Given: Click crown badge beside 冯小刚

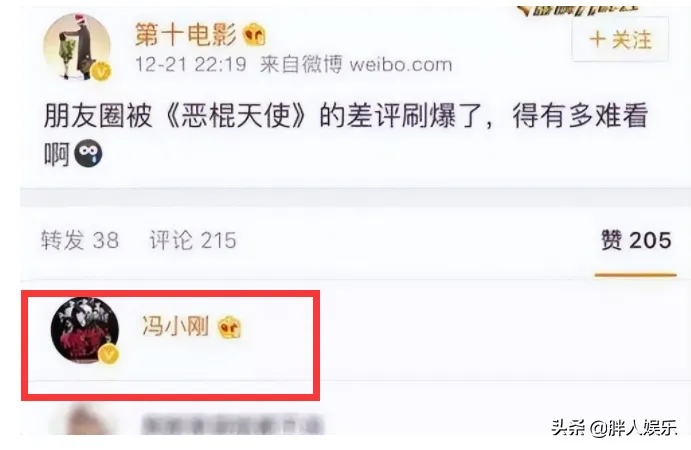Looking at the screenshot, I should tap(230, 327).
